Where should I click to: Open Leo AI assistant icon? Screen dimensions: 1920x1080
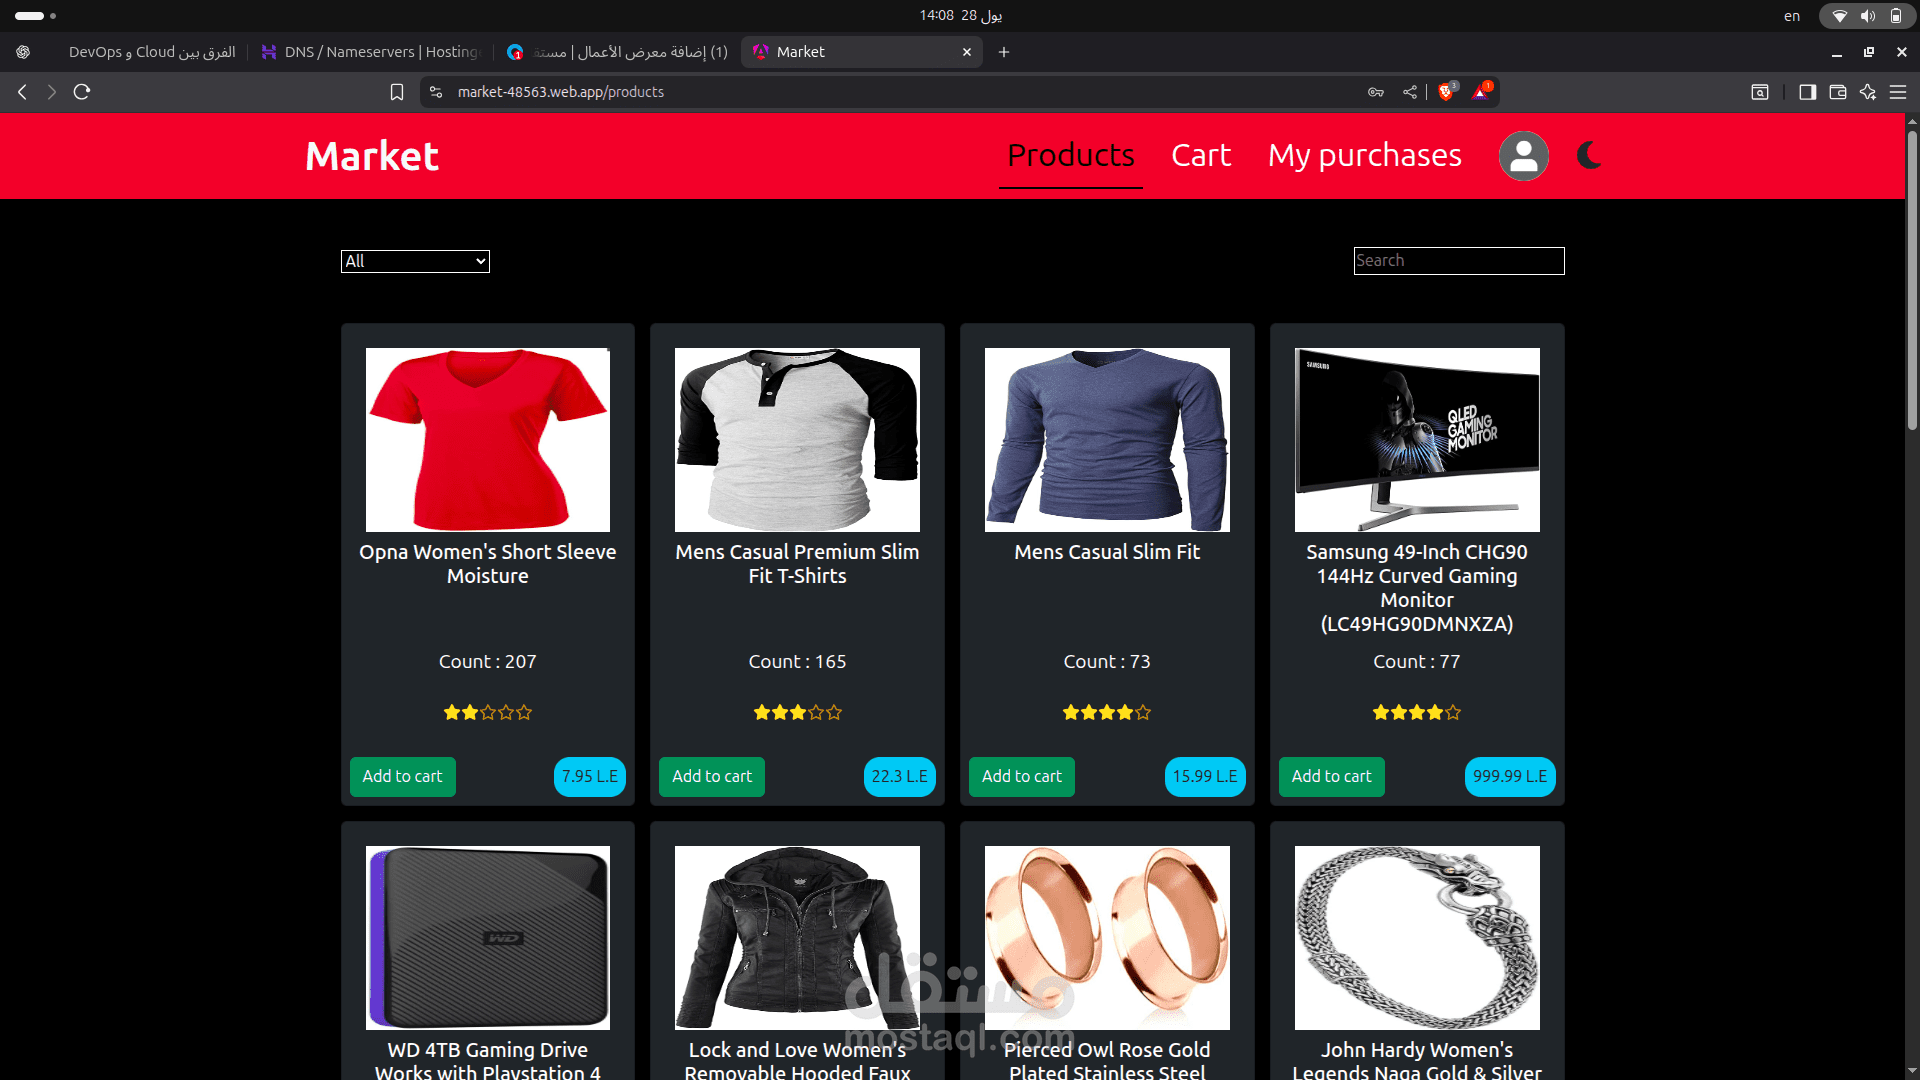click(x=1867, y=92)
